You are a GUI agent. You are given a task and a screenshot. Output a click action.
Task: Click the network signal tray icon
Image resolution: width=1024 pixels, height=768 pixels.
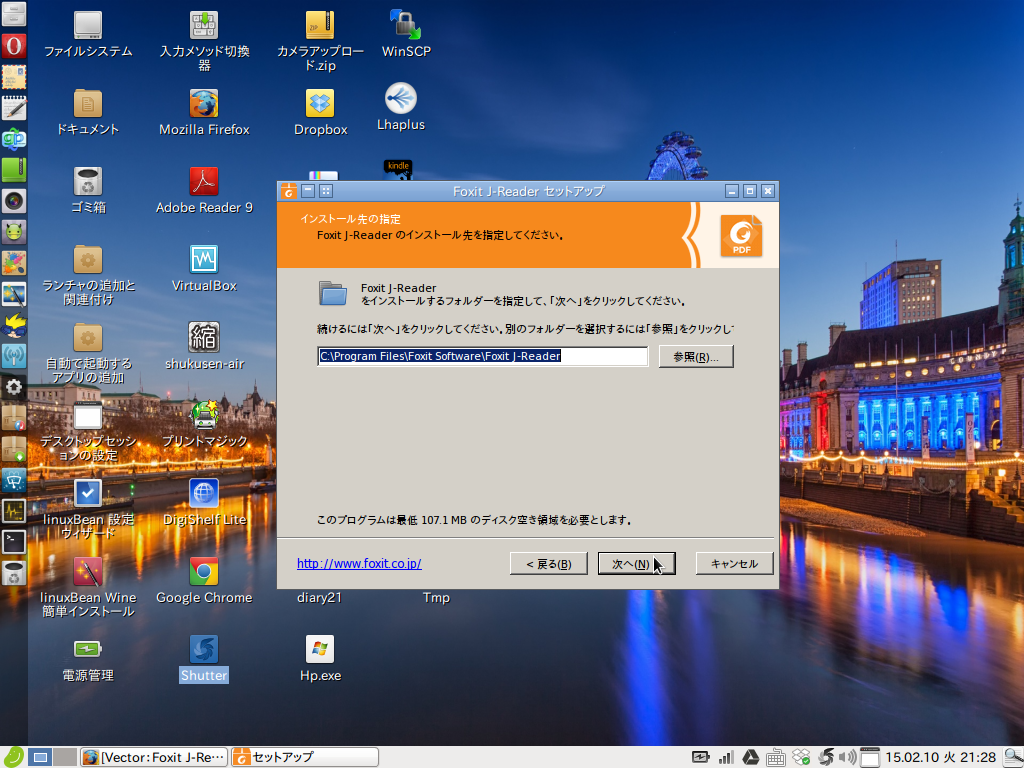726,758
